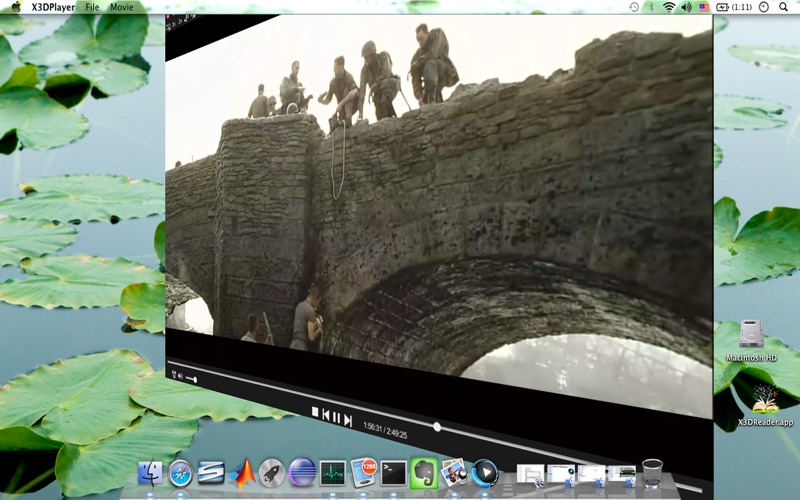Restore third minimized window in Dock
800x500 pixels.
click(x=591, y=475)
